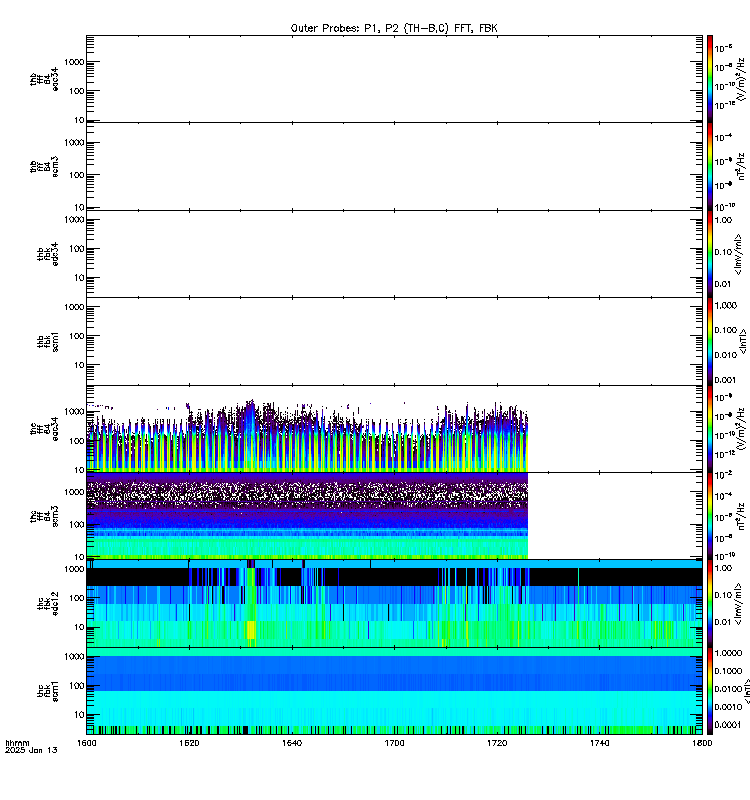Click the '1720' time tick label
750x800 pixels.
click(x=497, y=743)
